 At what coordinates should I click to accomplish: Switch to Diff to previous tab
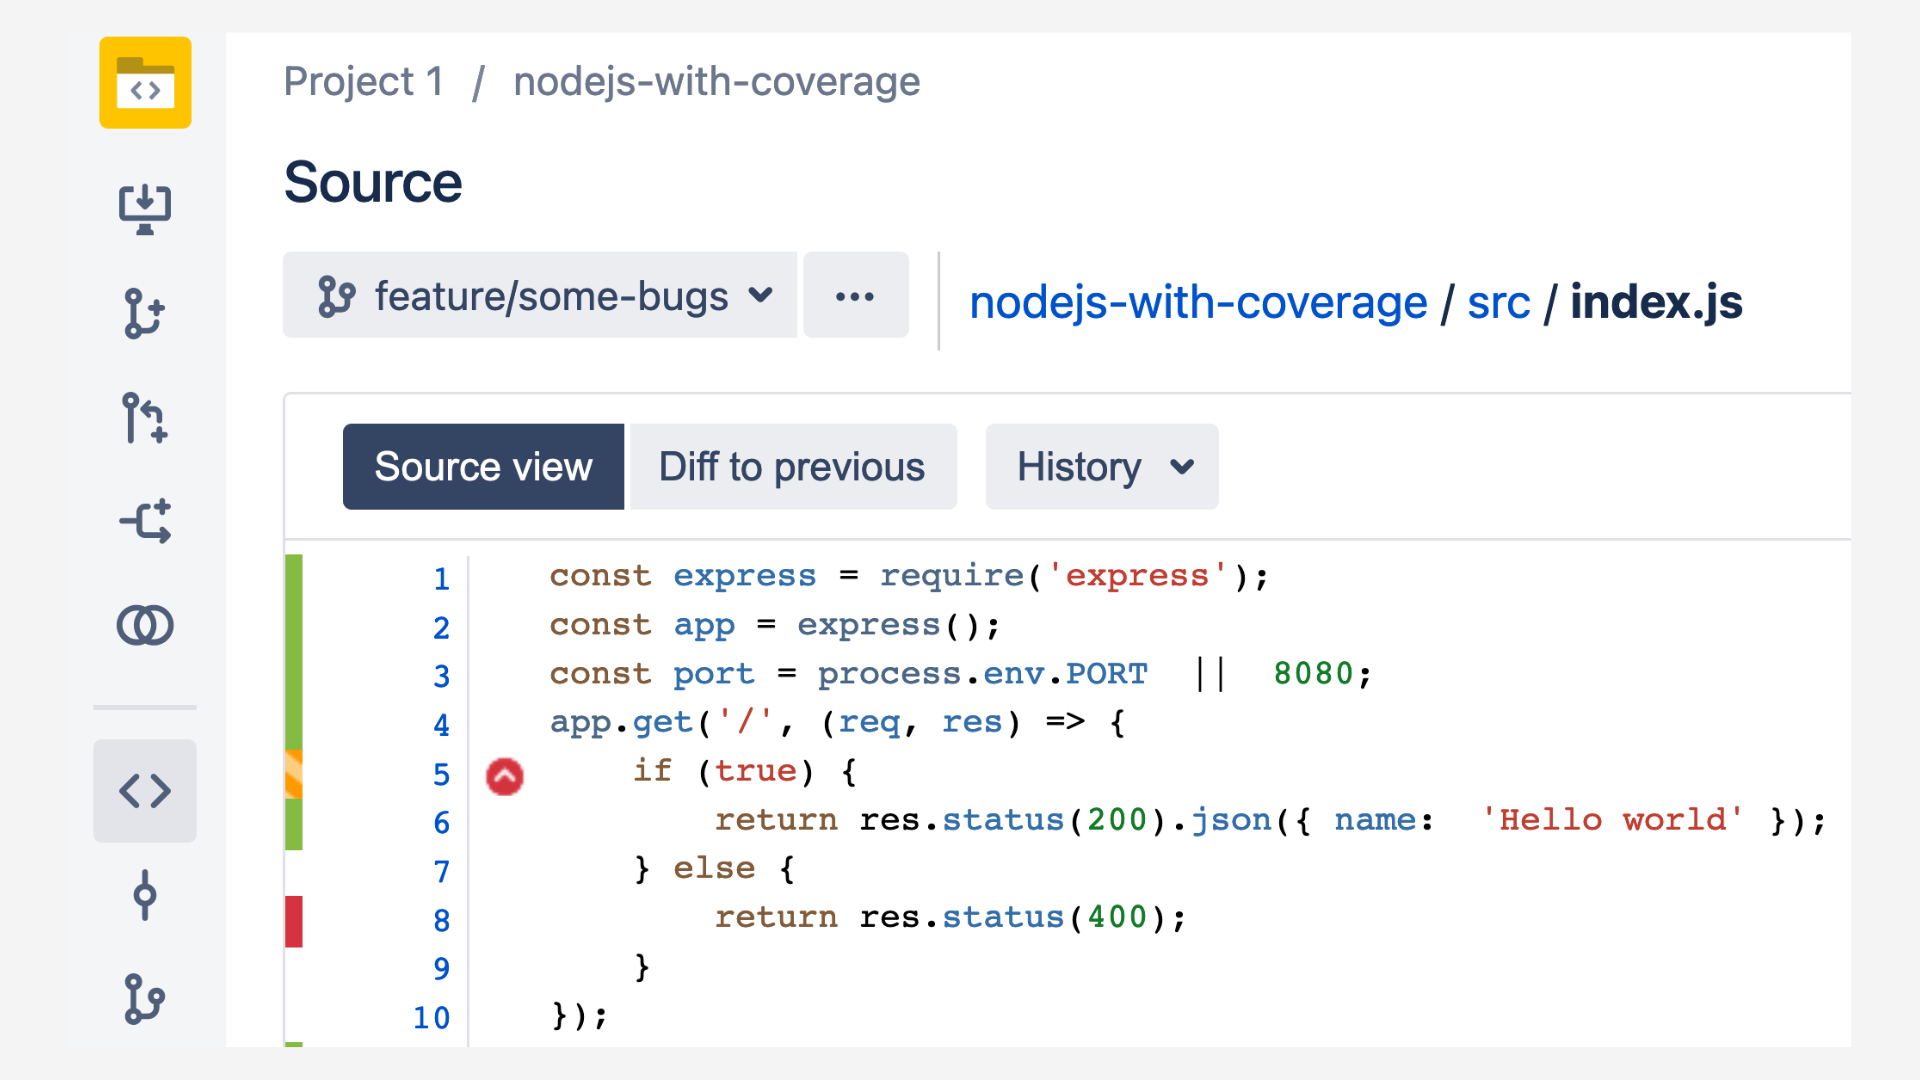coord(792,467)
